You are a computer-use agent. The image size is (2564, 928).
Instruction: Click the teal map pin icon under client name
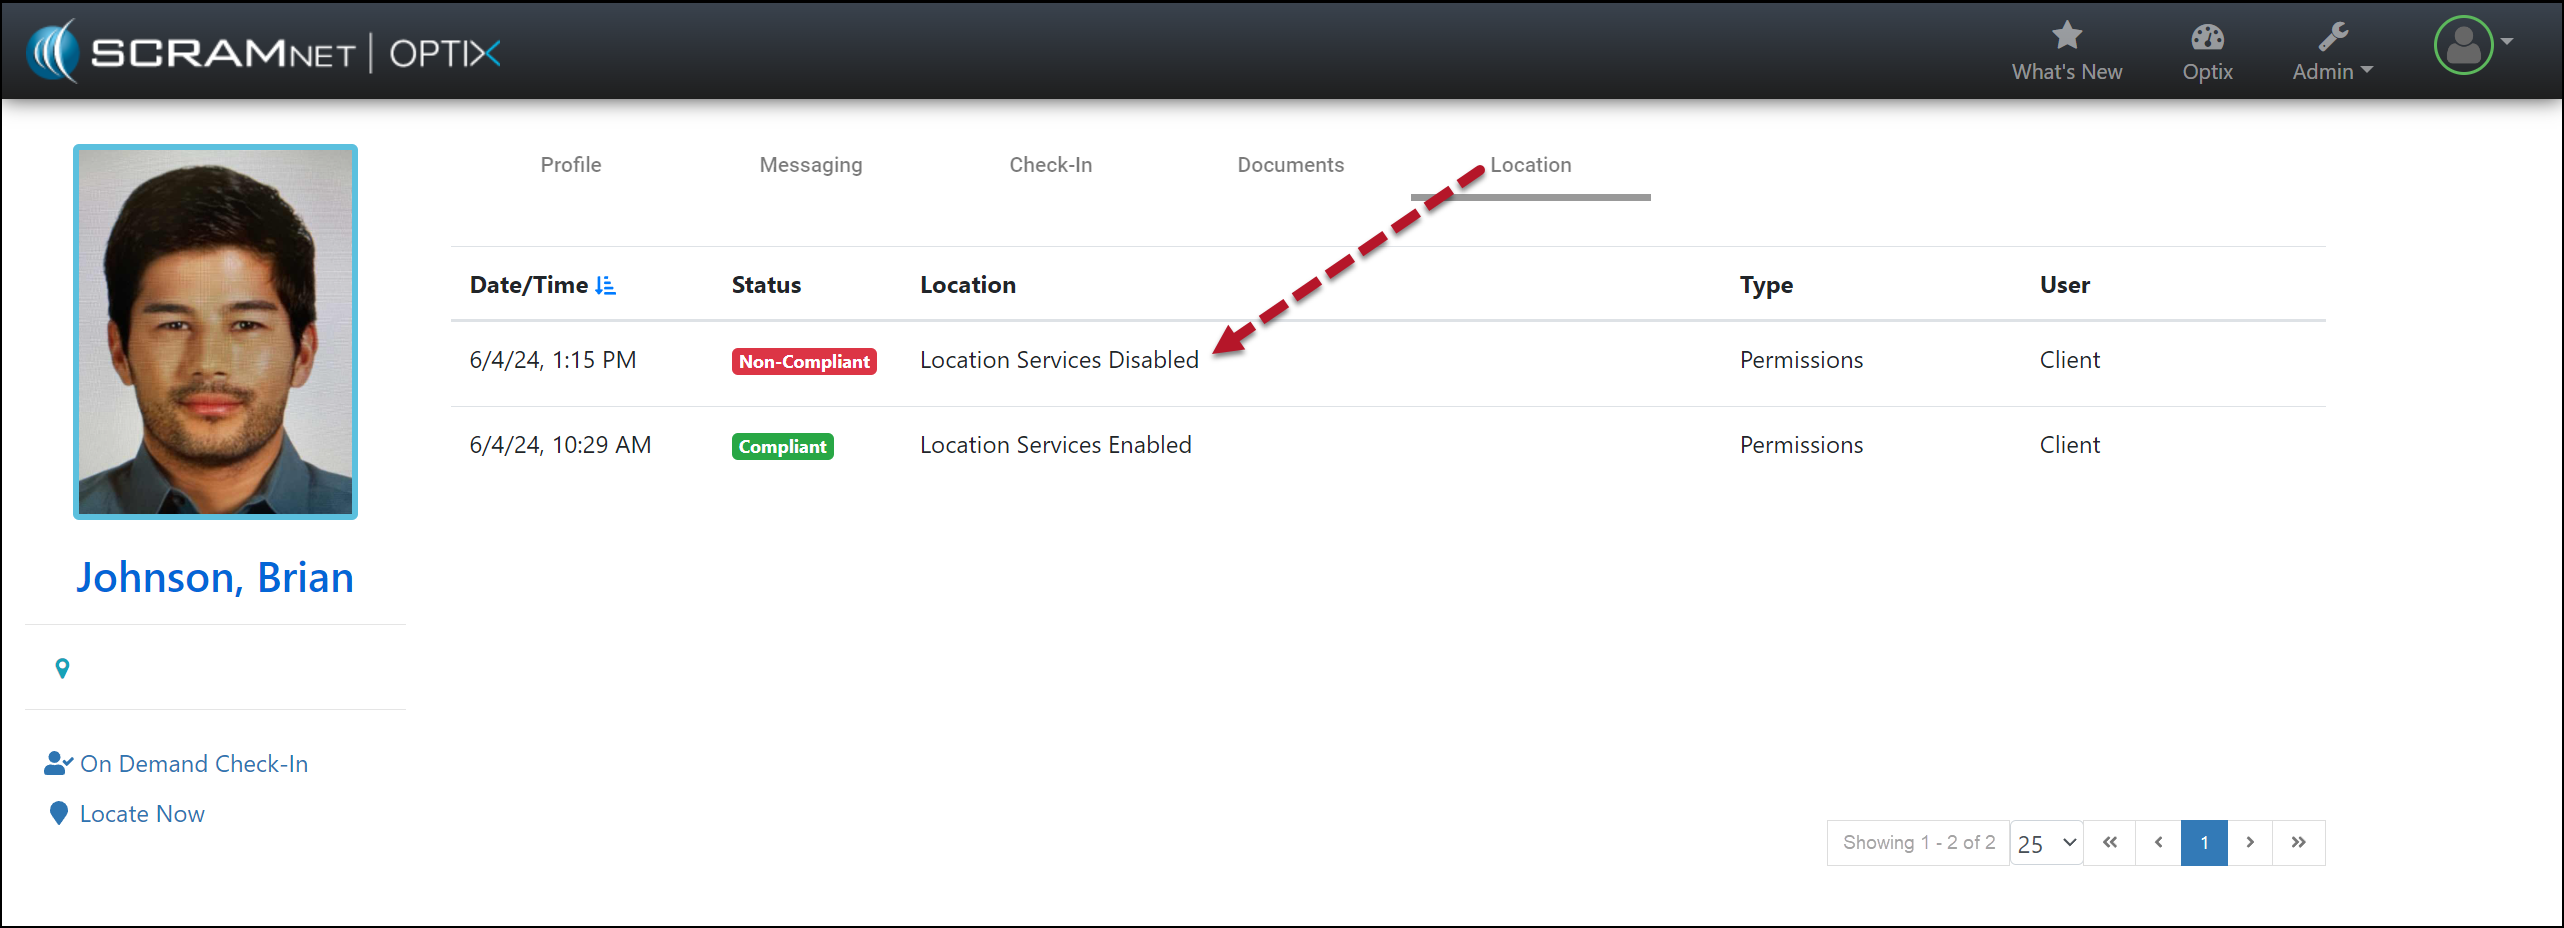tap(62, 668)
